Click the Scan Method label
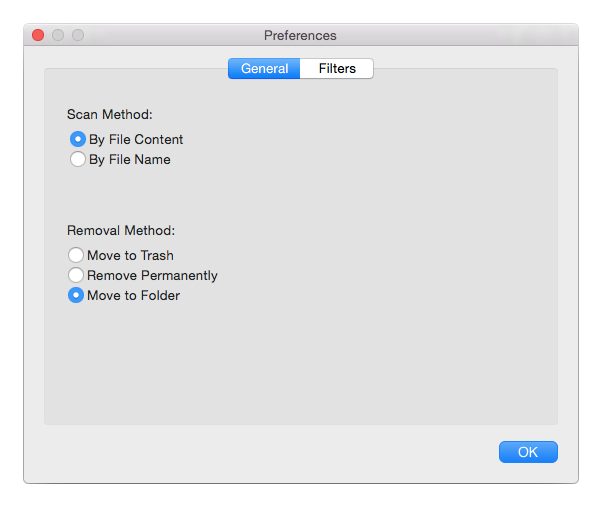The width and height of the screenshot is (604, 507). (x=110, y=114)
